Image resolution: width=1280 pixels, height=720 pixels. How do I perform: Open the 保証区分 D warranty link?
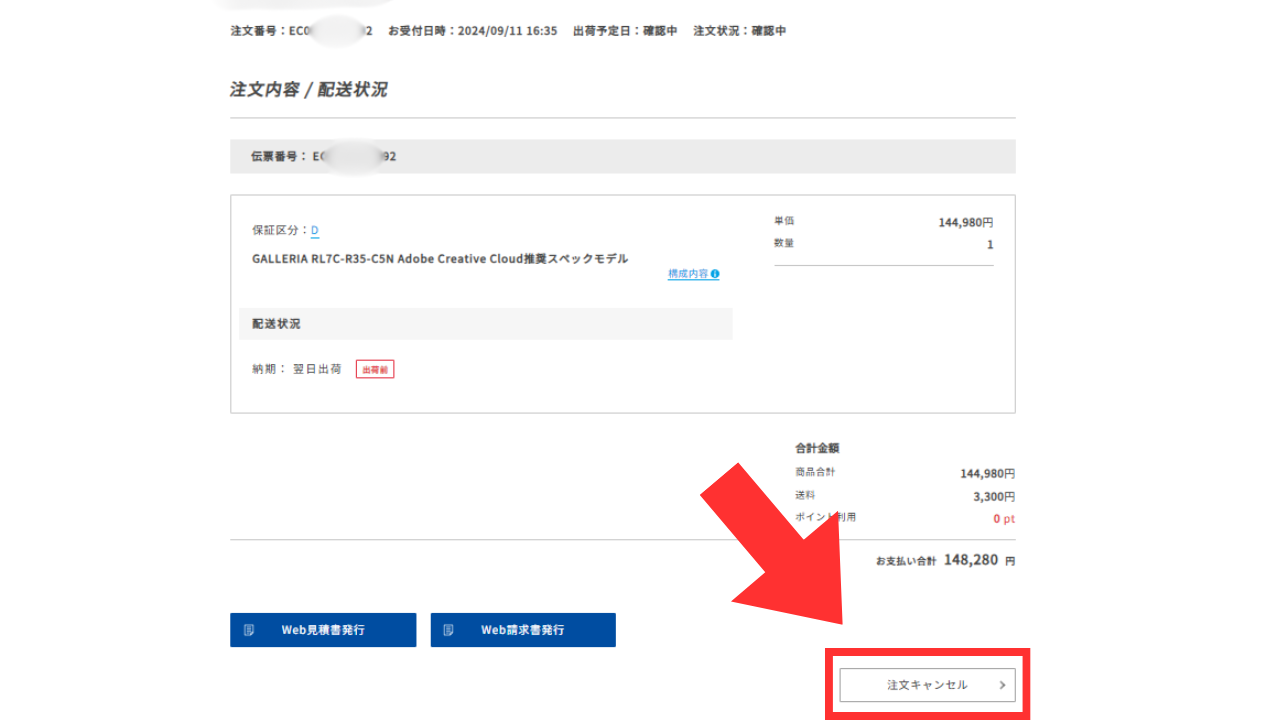click(314, 230)
